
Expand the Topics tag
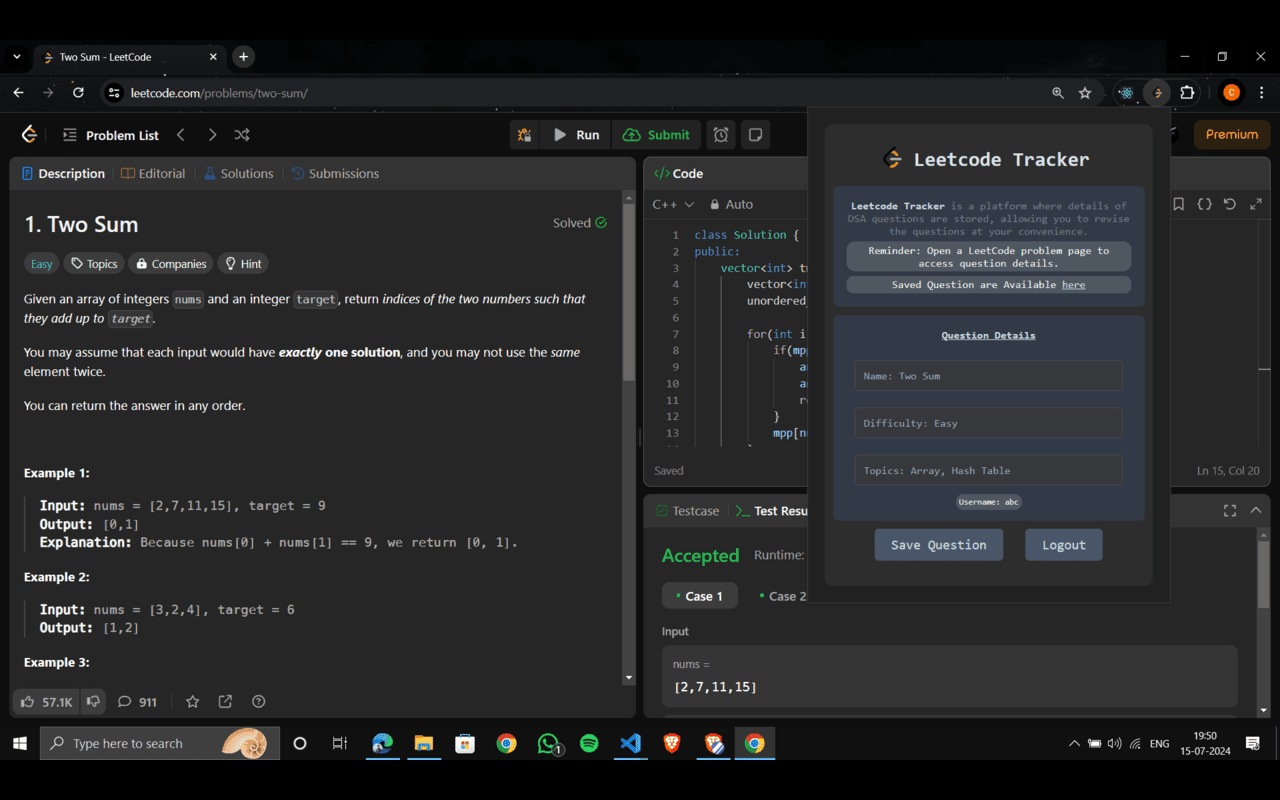(93, 264)
